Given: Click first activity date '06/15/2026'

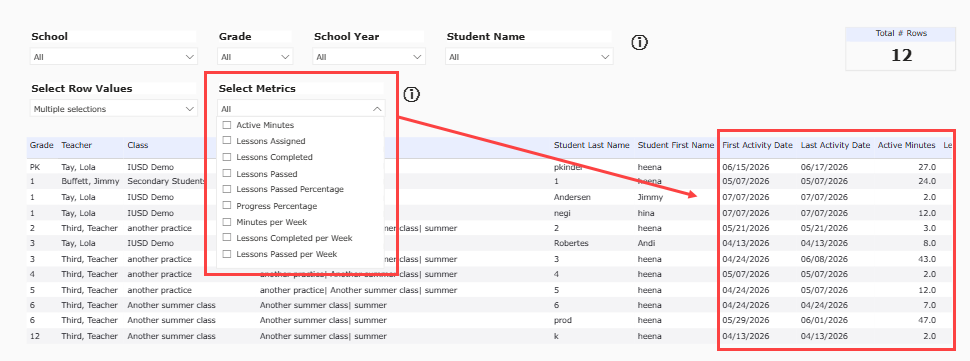Looking at the screenshot, I should (x=746, y=167).
